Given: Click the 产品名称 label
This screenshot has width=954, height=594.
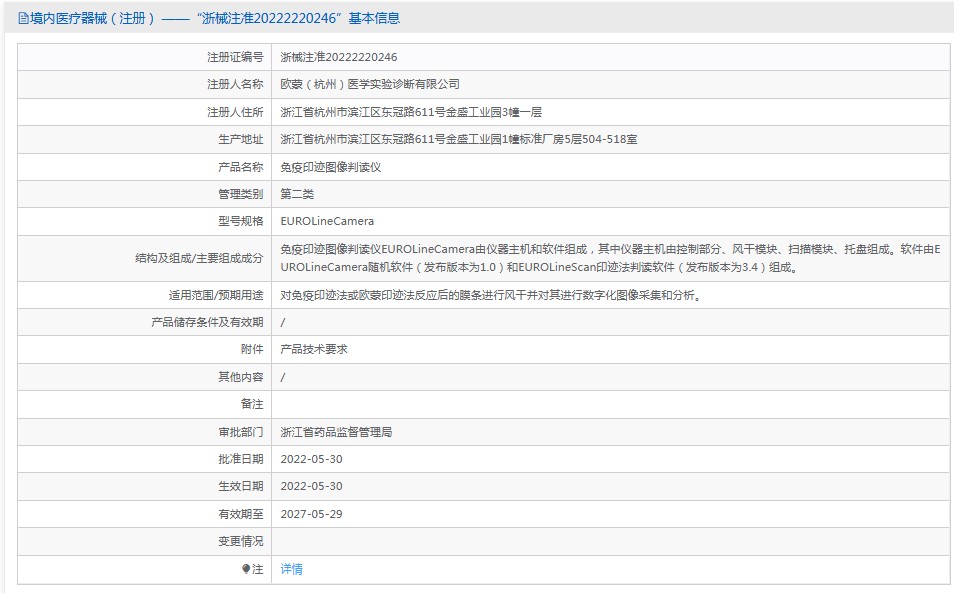Looking at the screenshot, I should point(241,167).
